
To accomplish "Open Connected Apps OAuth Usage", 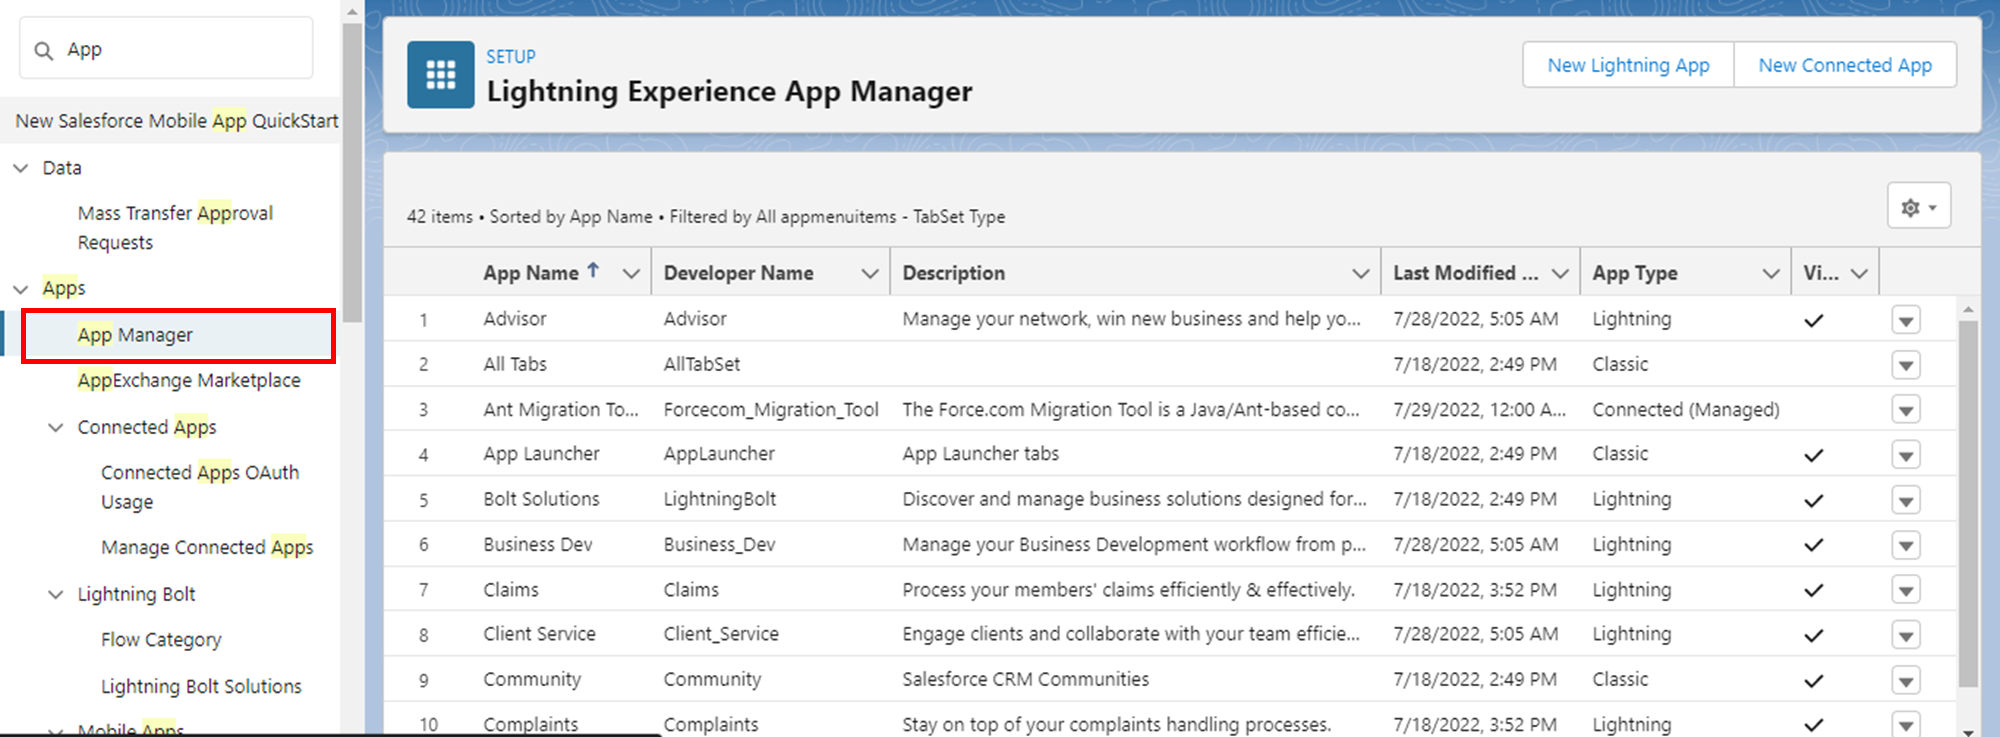I will coord(200,487).
